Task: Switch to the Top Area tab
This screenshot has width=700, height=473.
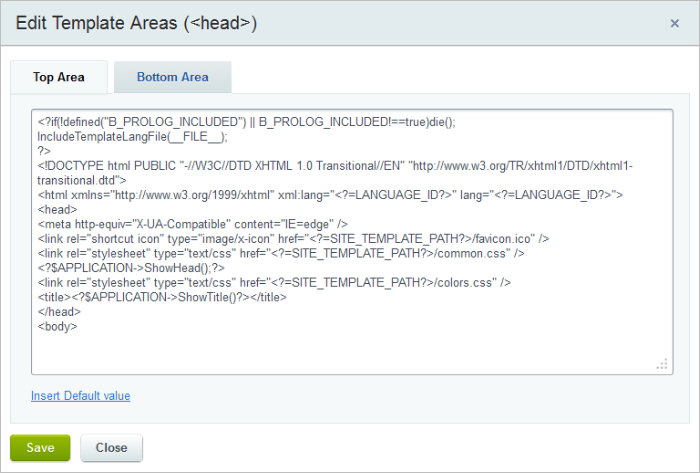Action: tap(59, 77)
